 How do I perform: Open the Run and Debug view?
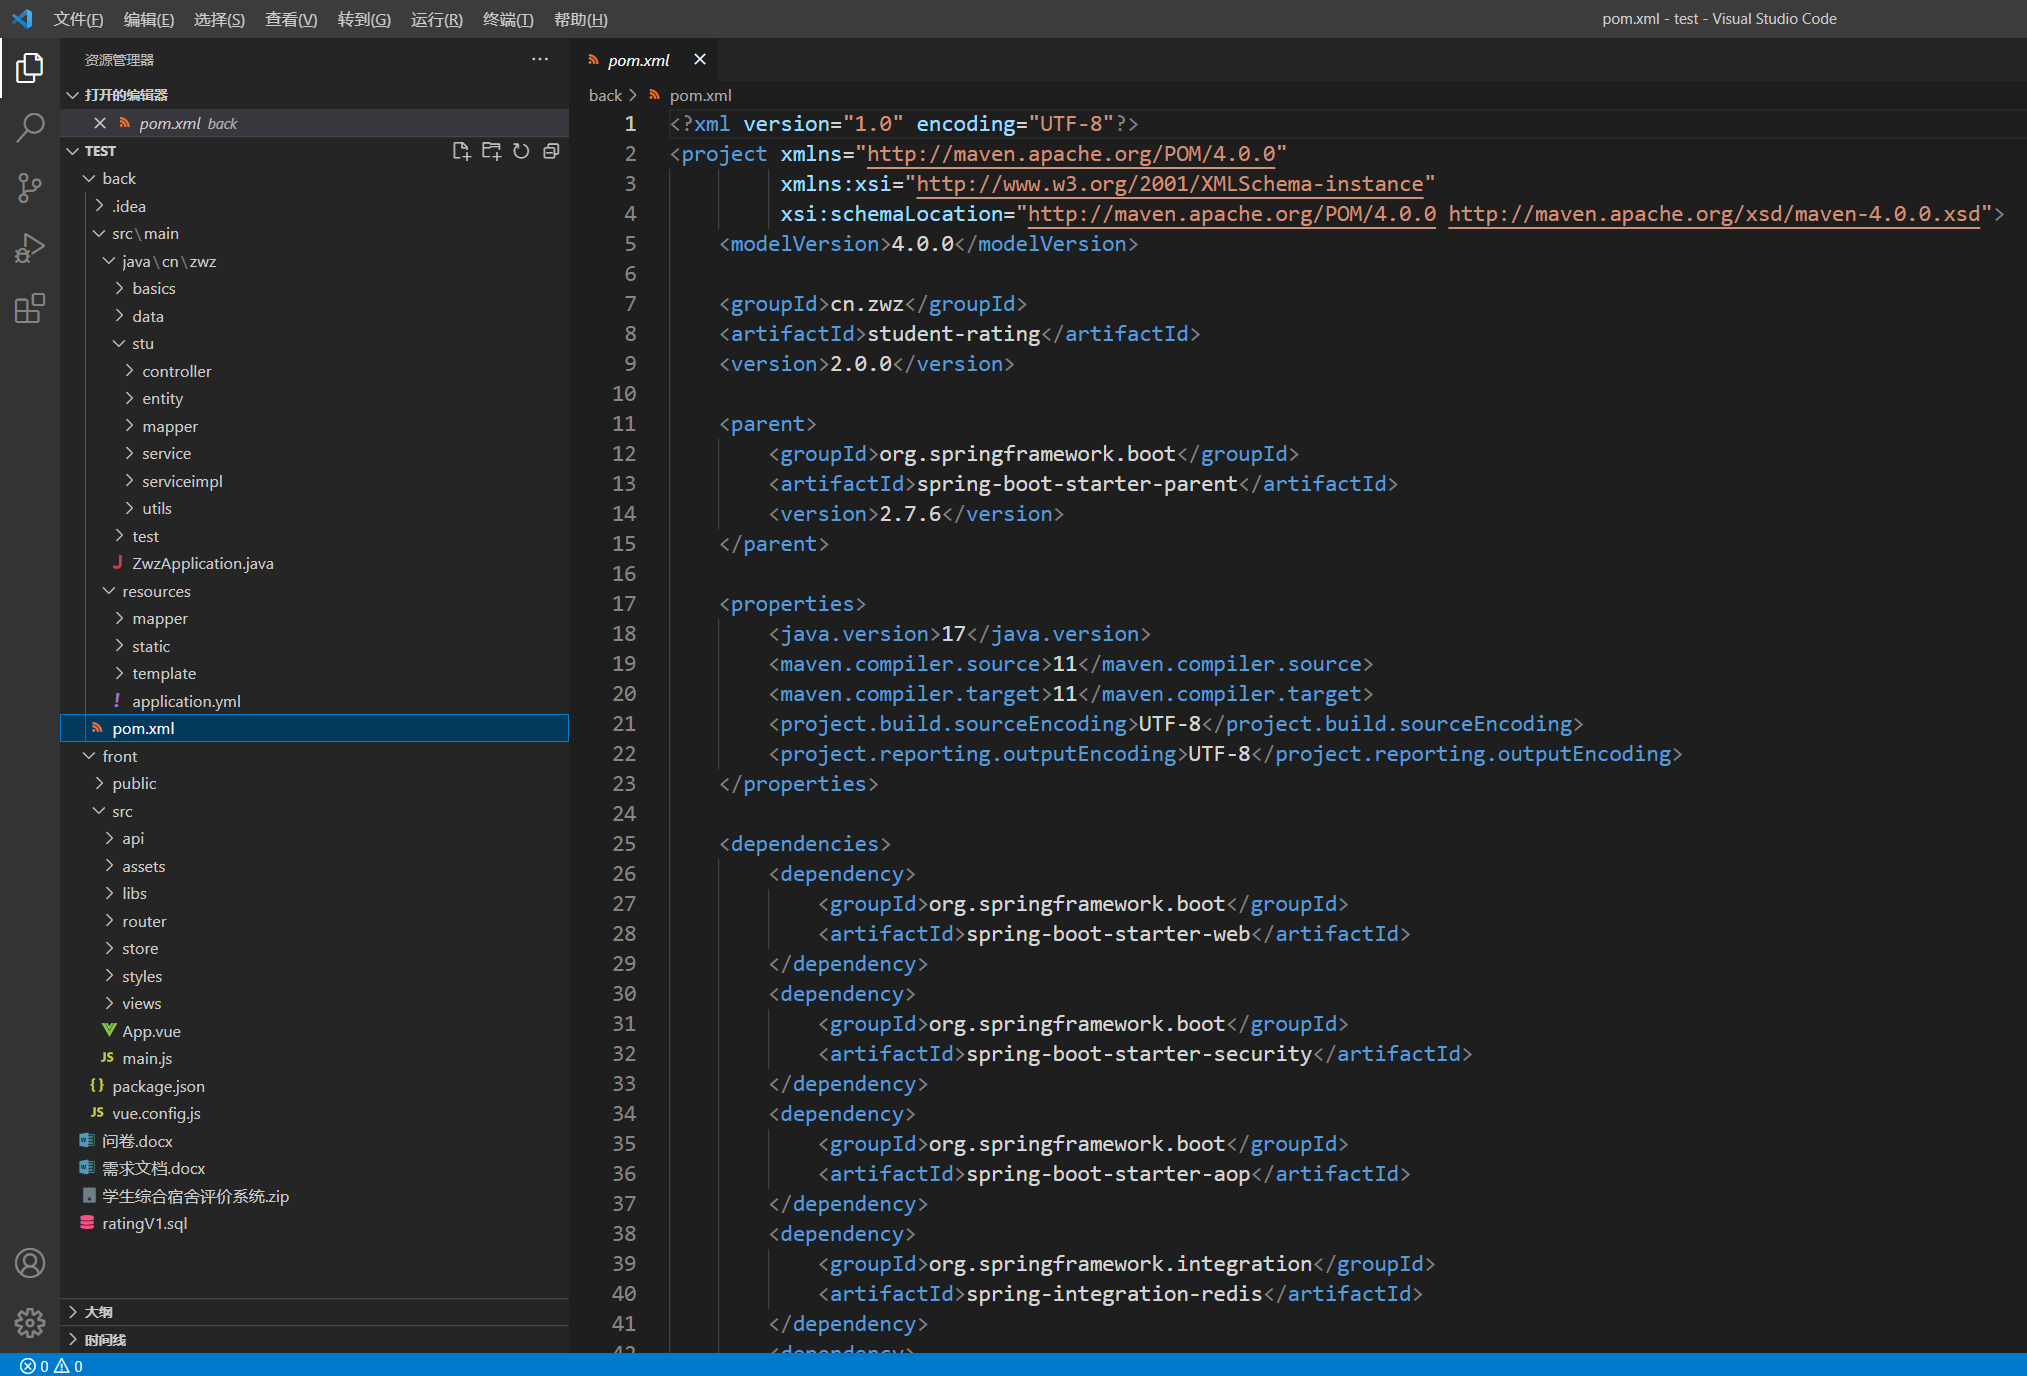30,247
